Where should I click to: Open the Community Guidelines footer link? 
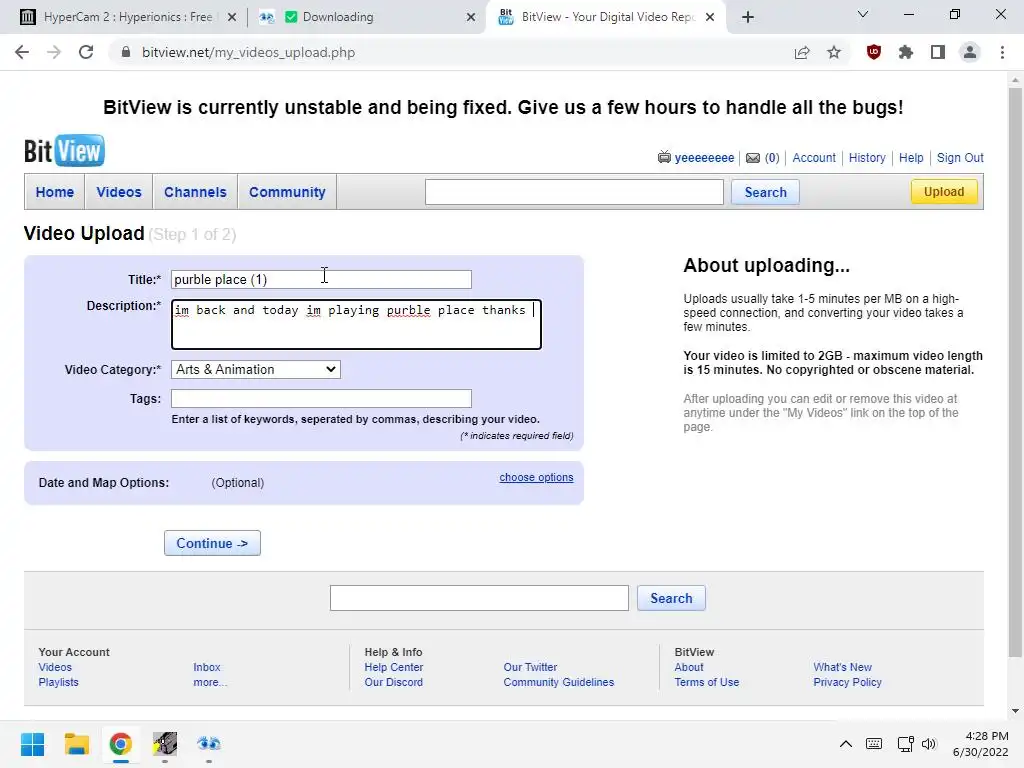point(559,682)
